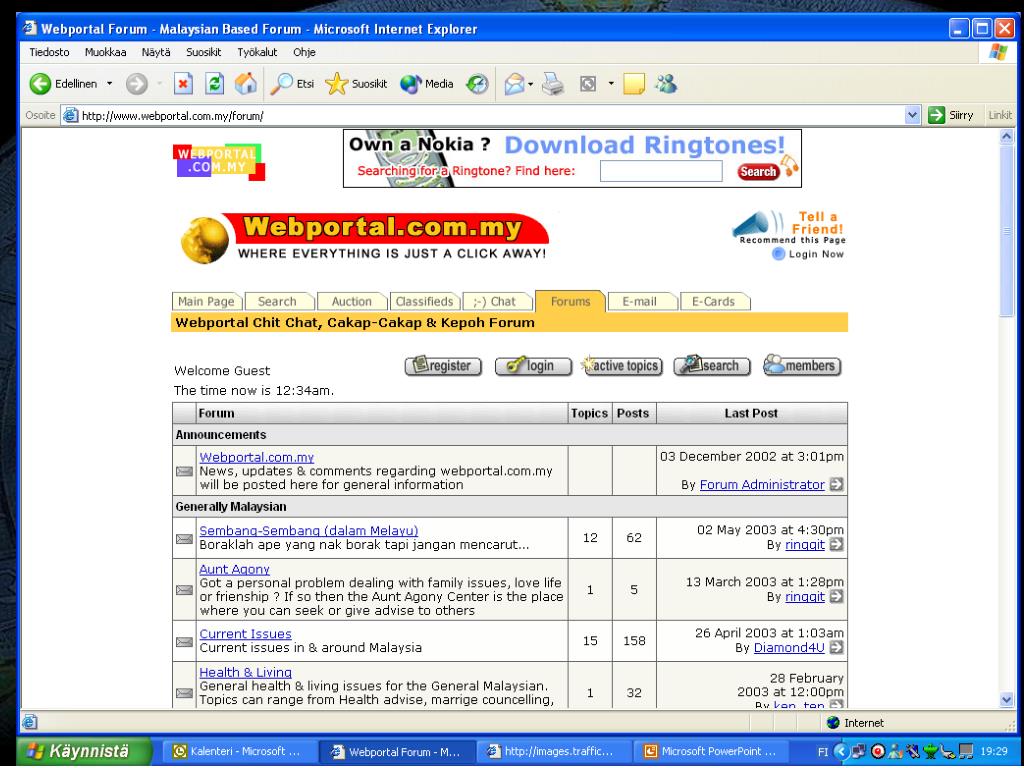Click the members button
This screenshot has height=768, width=1024.
(x=802, y=366)
